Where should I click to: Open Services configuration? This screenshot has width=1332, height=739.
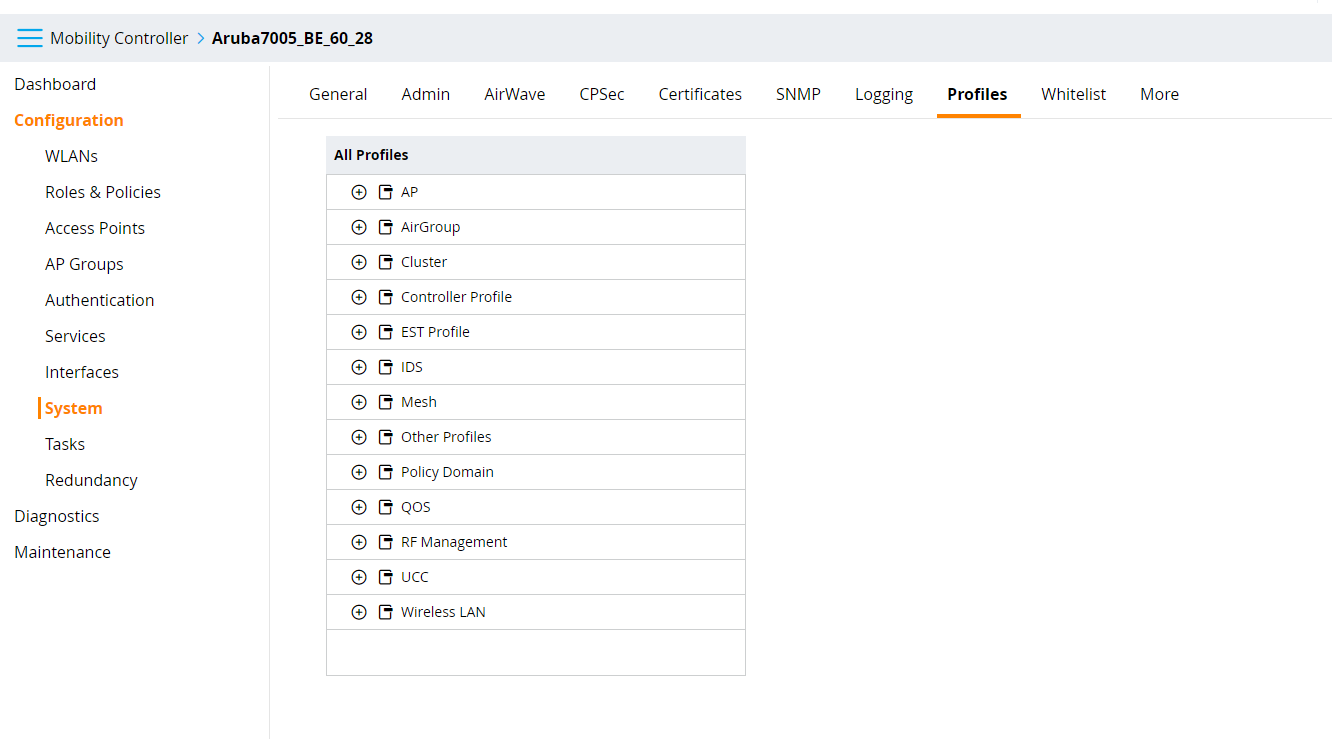[x=75, y=336]
